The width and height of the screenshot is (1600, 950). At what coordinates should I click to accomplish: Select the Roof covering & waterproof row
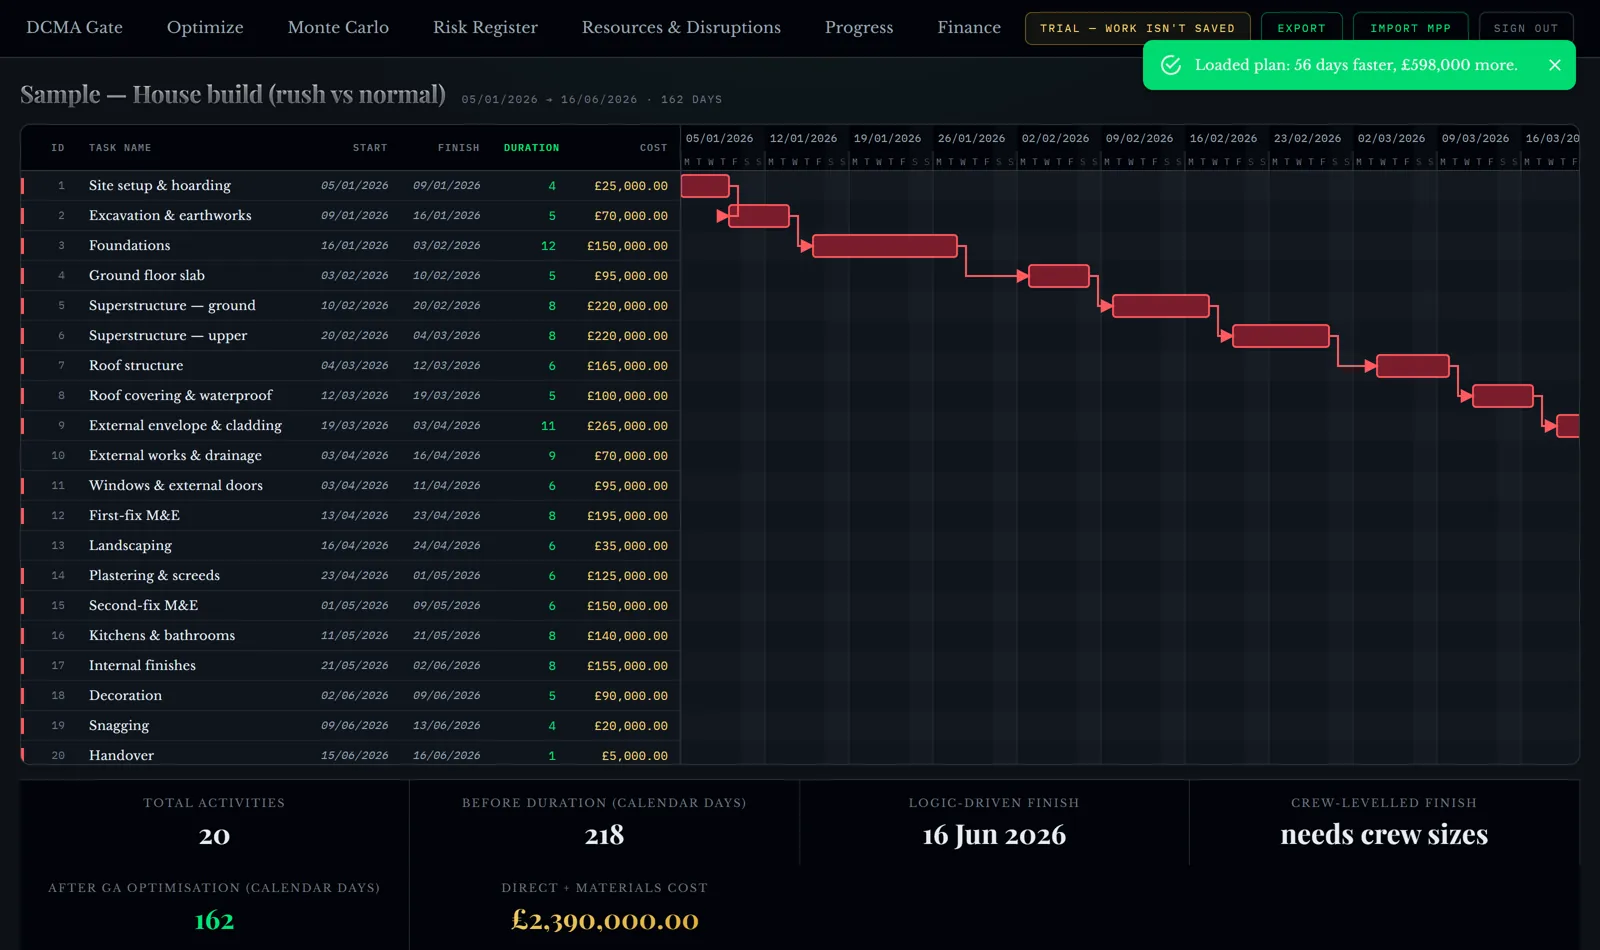tap(350, 396)
